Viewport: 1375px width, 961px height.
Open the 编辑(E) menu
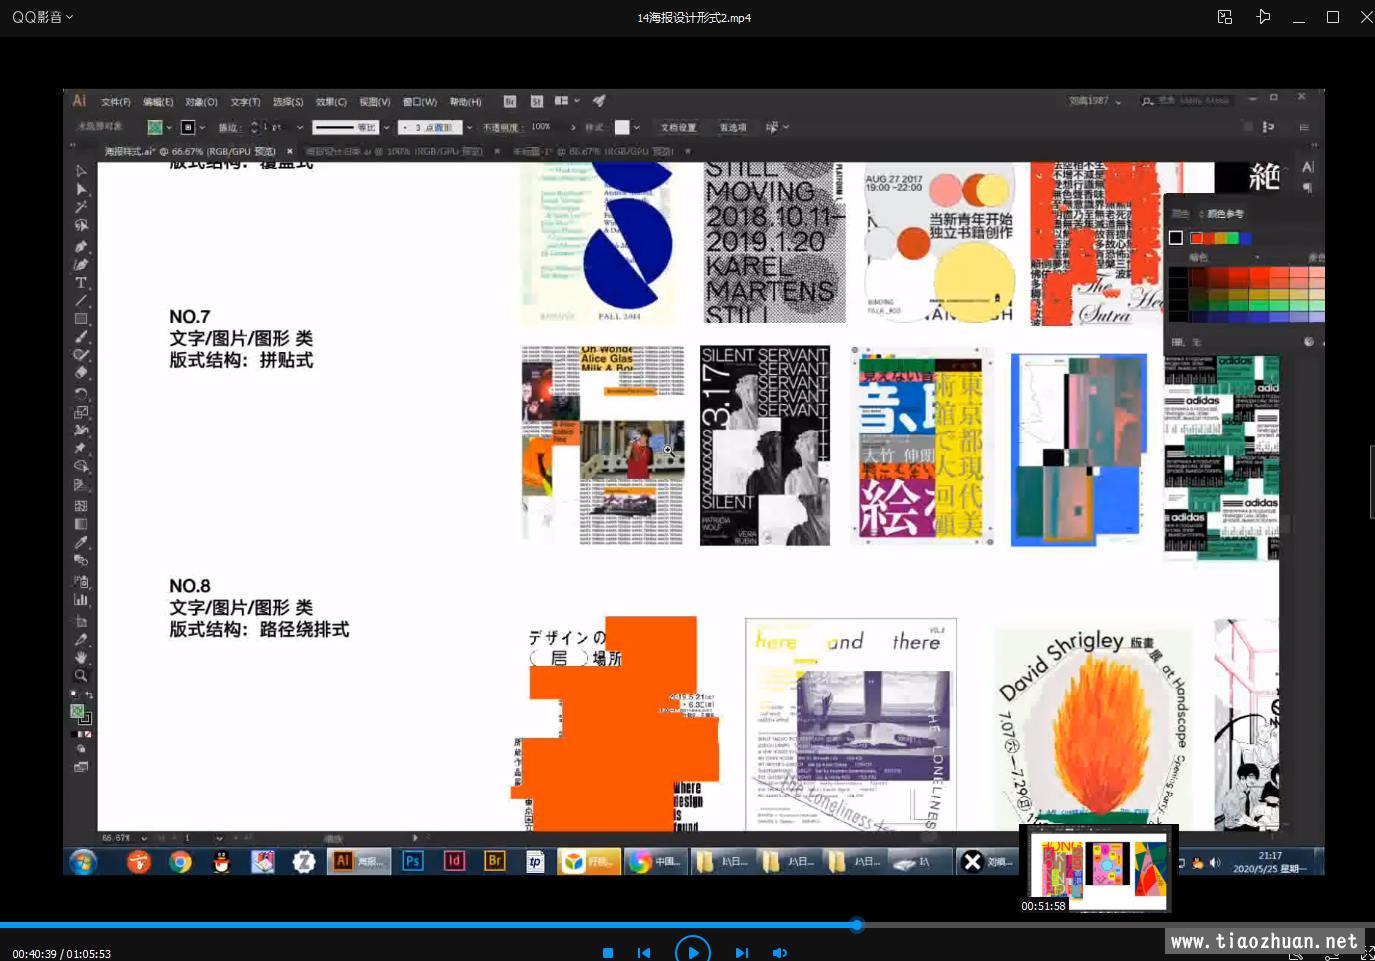tap(158, 102)
